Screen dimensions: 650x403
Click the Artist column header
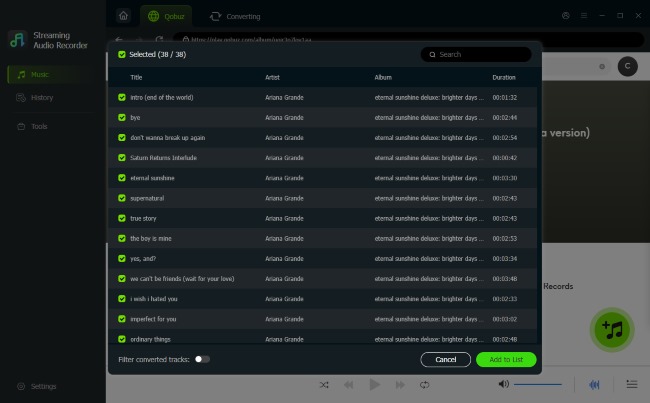click(x=272, y=77)
